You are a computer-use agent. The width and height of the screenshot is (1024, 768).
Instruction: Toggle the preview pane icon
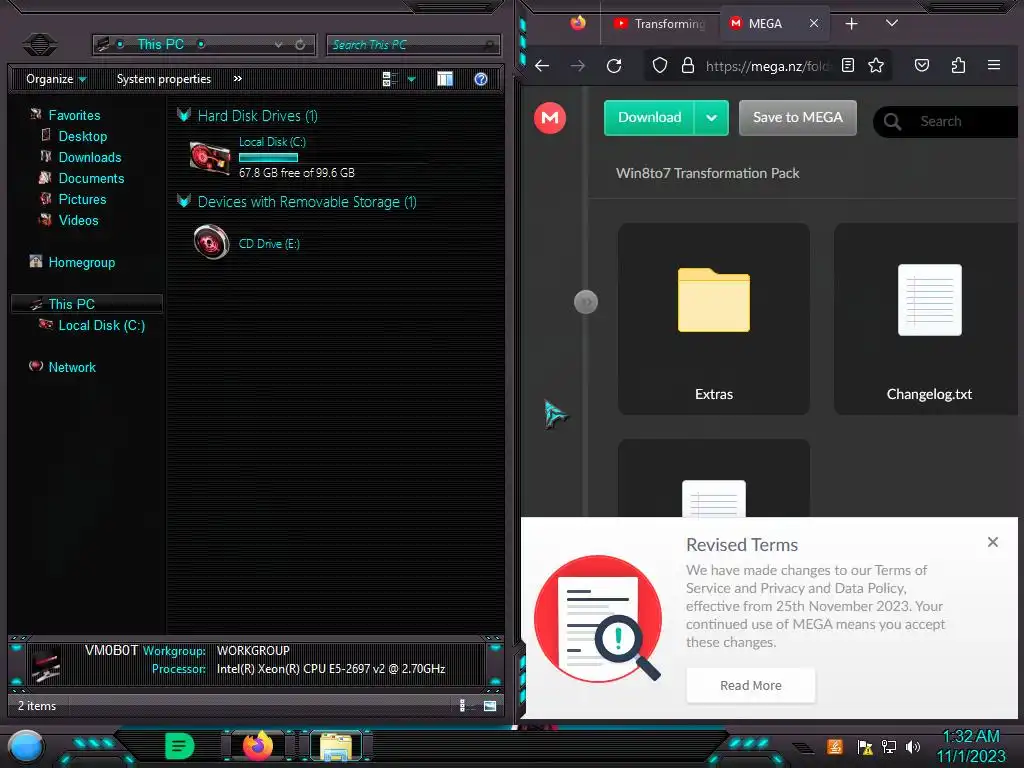[x=445, y=79]
